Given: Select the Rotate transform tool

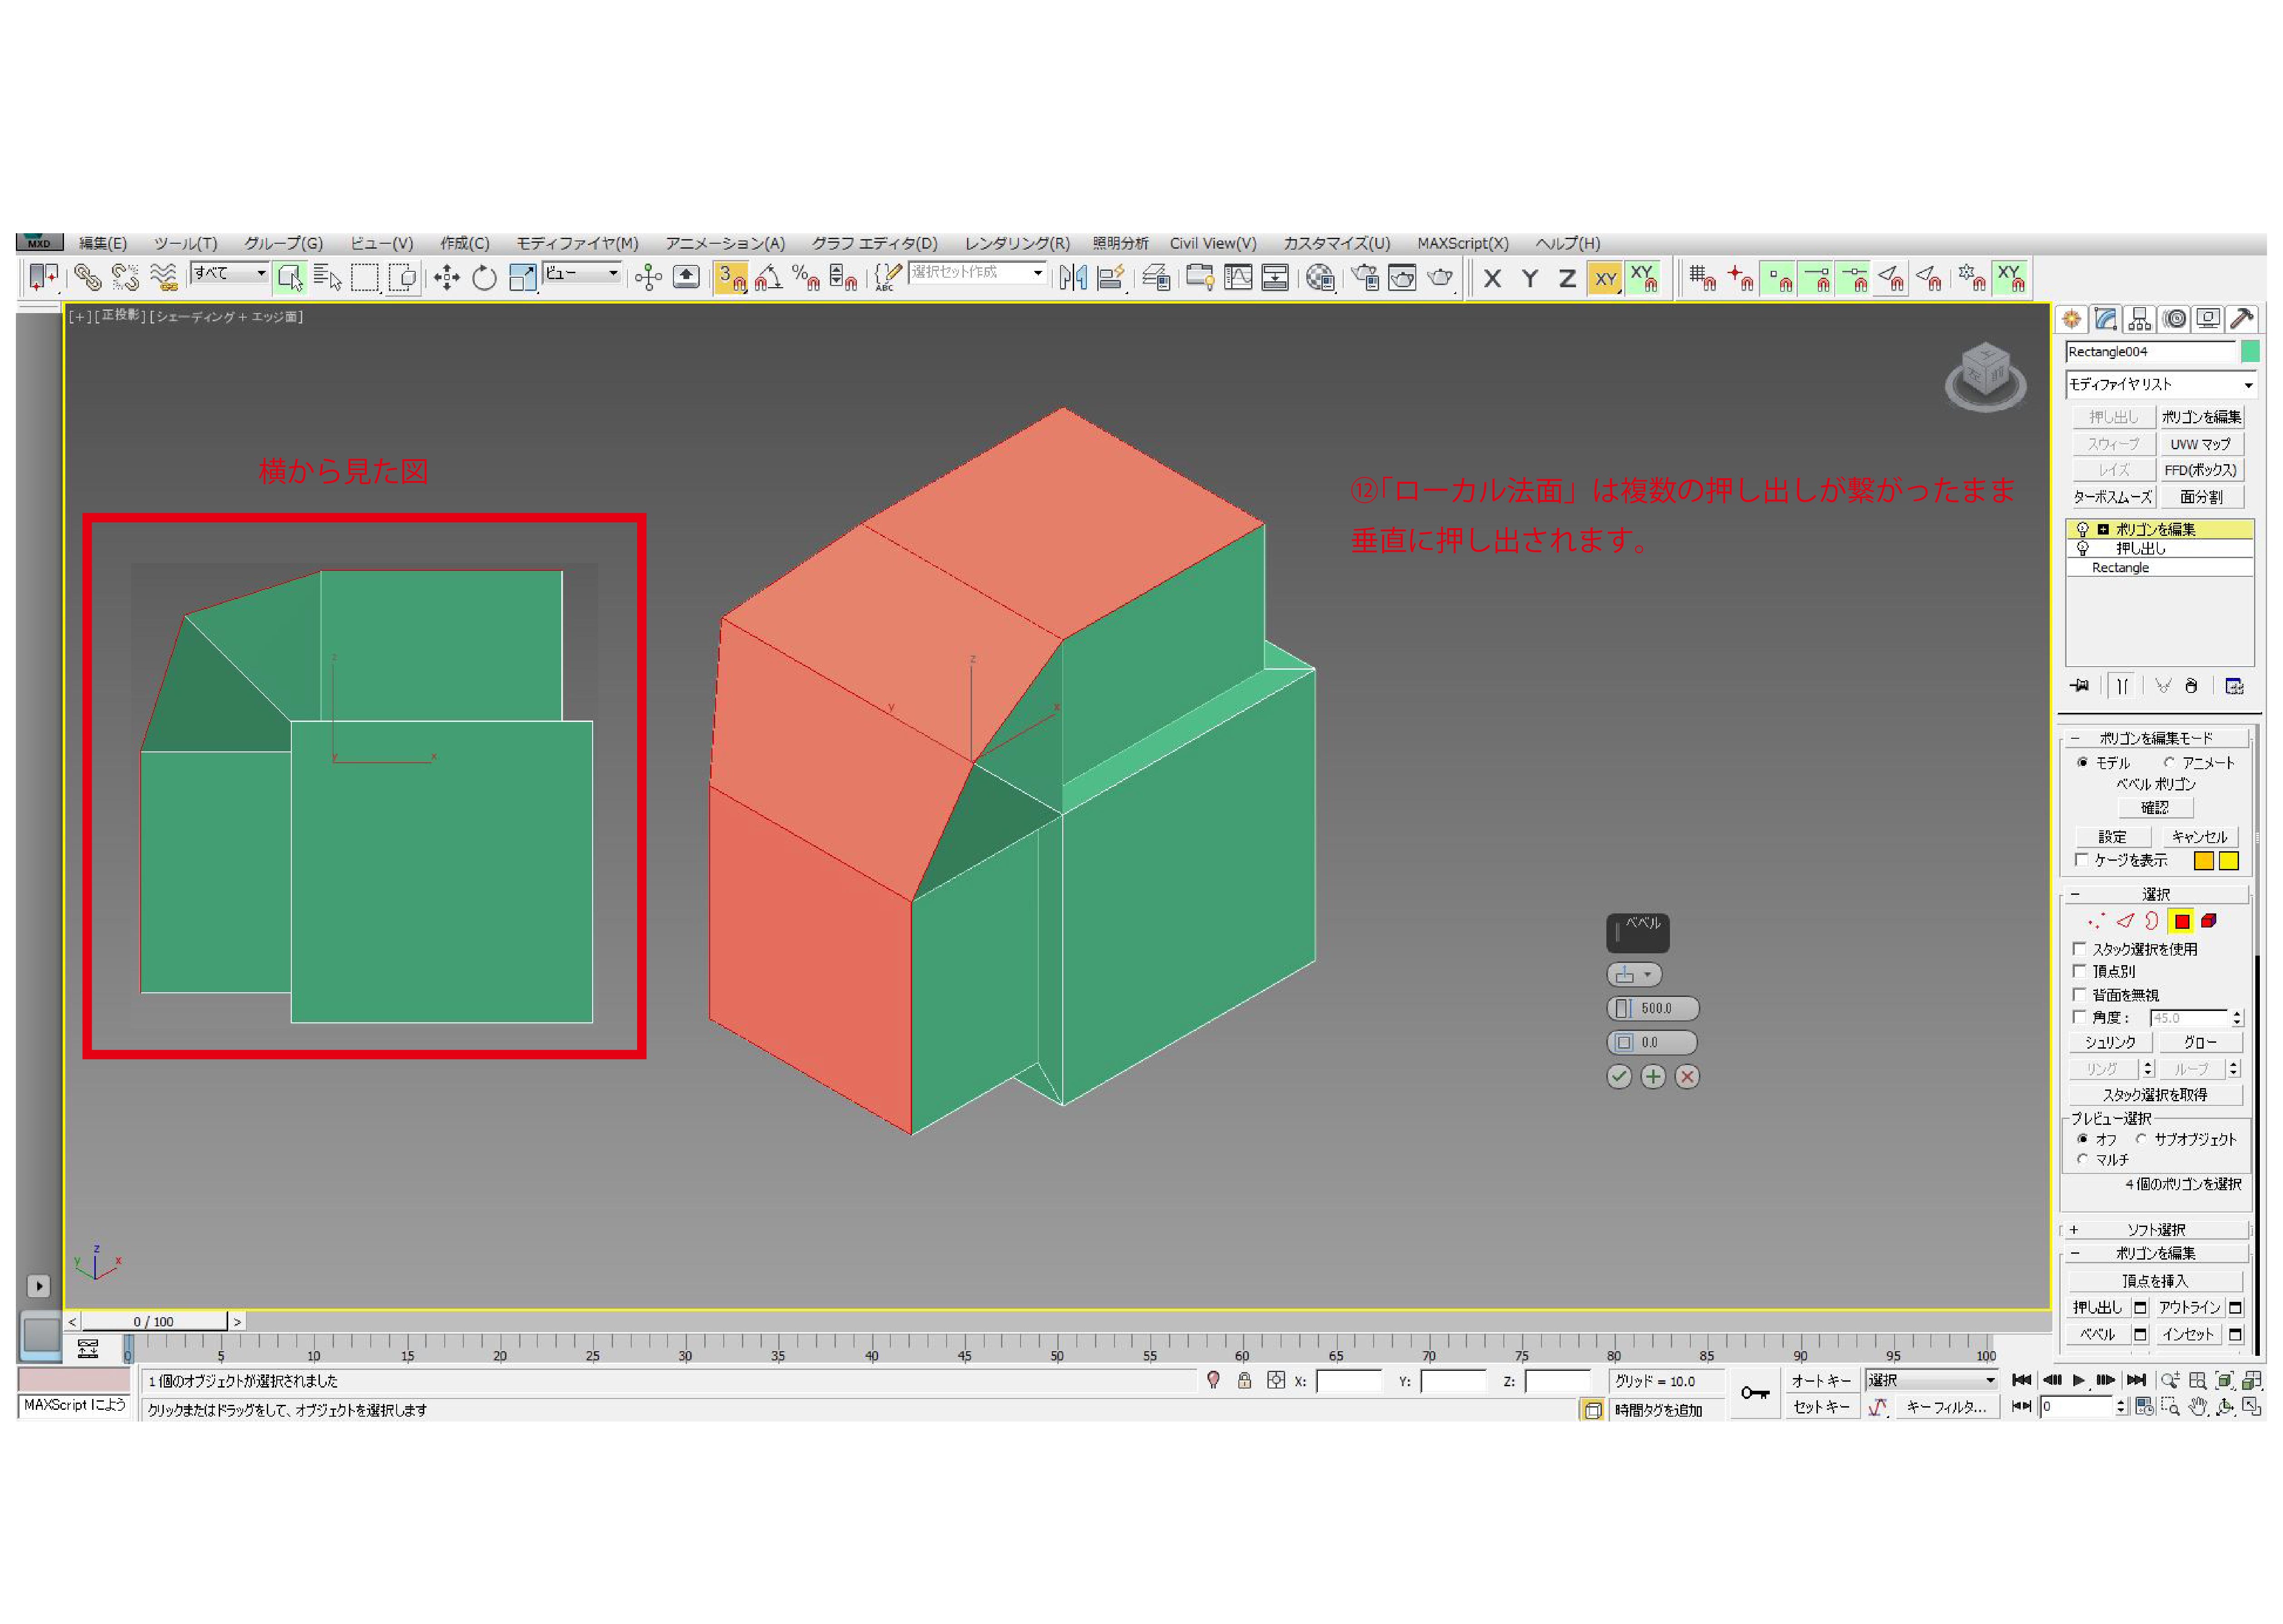Looking at the screenshot, I should tap(484, 278).
